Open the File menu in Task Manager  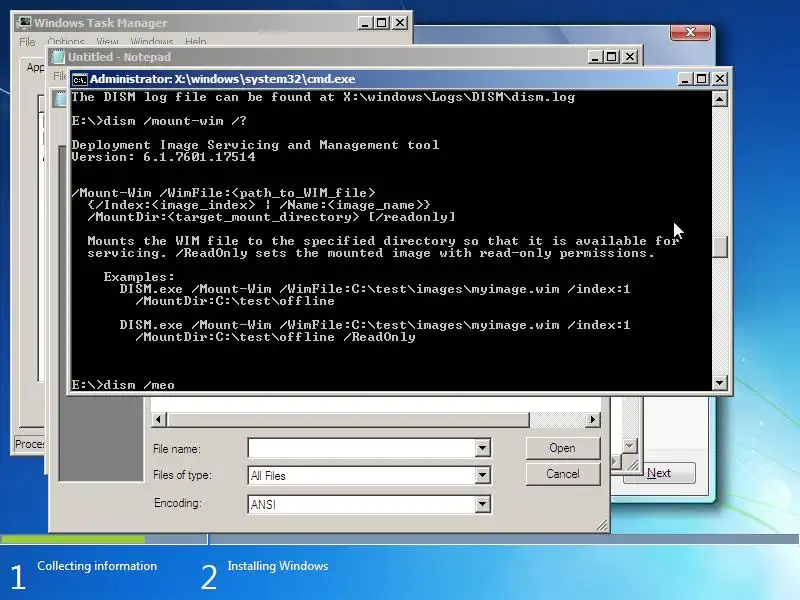coord(27,41)
